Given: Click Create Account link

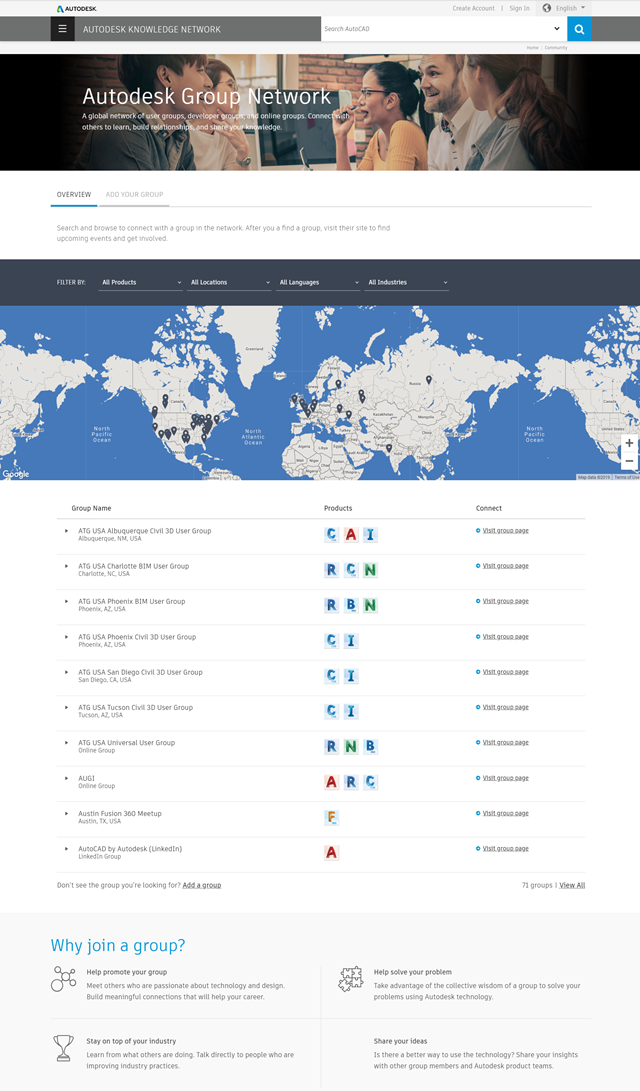Looking at the screenshot, I should [x=473, y=8].
